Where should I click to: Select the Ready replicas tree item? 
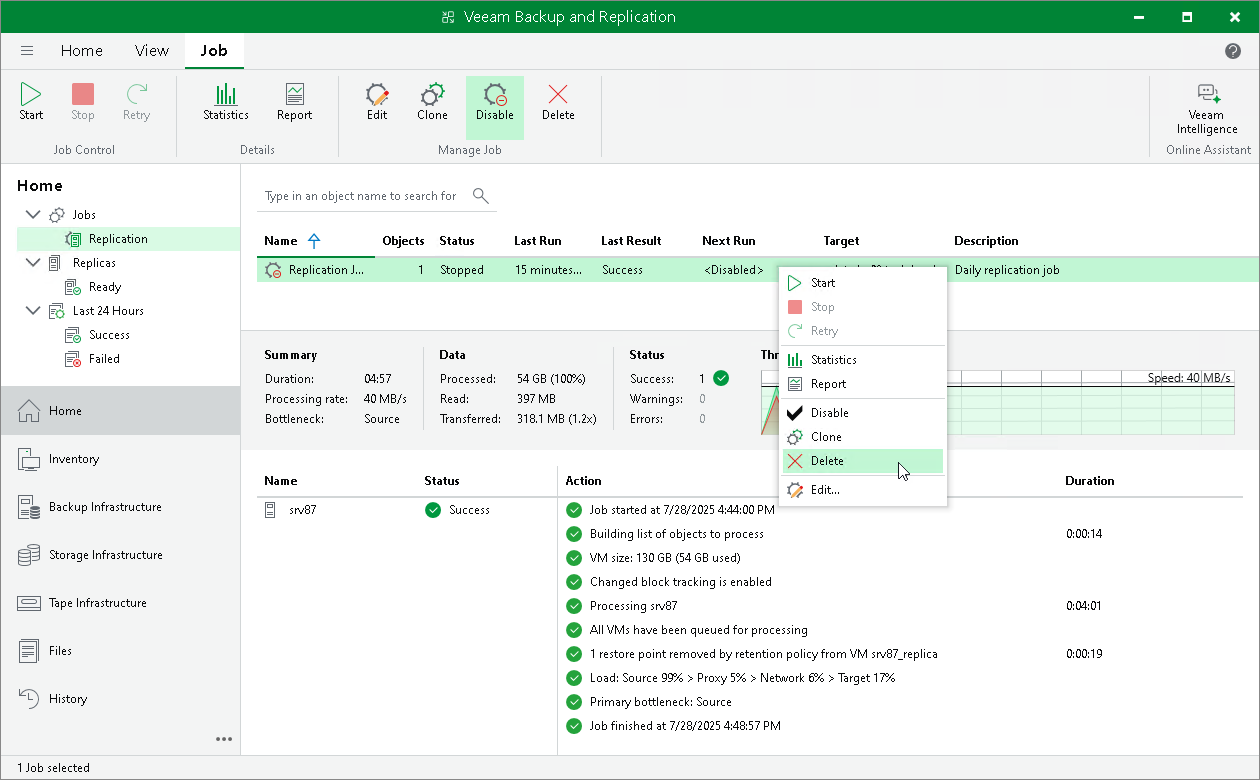[105, 287]
